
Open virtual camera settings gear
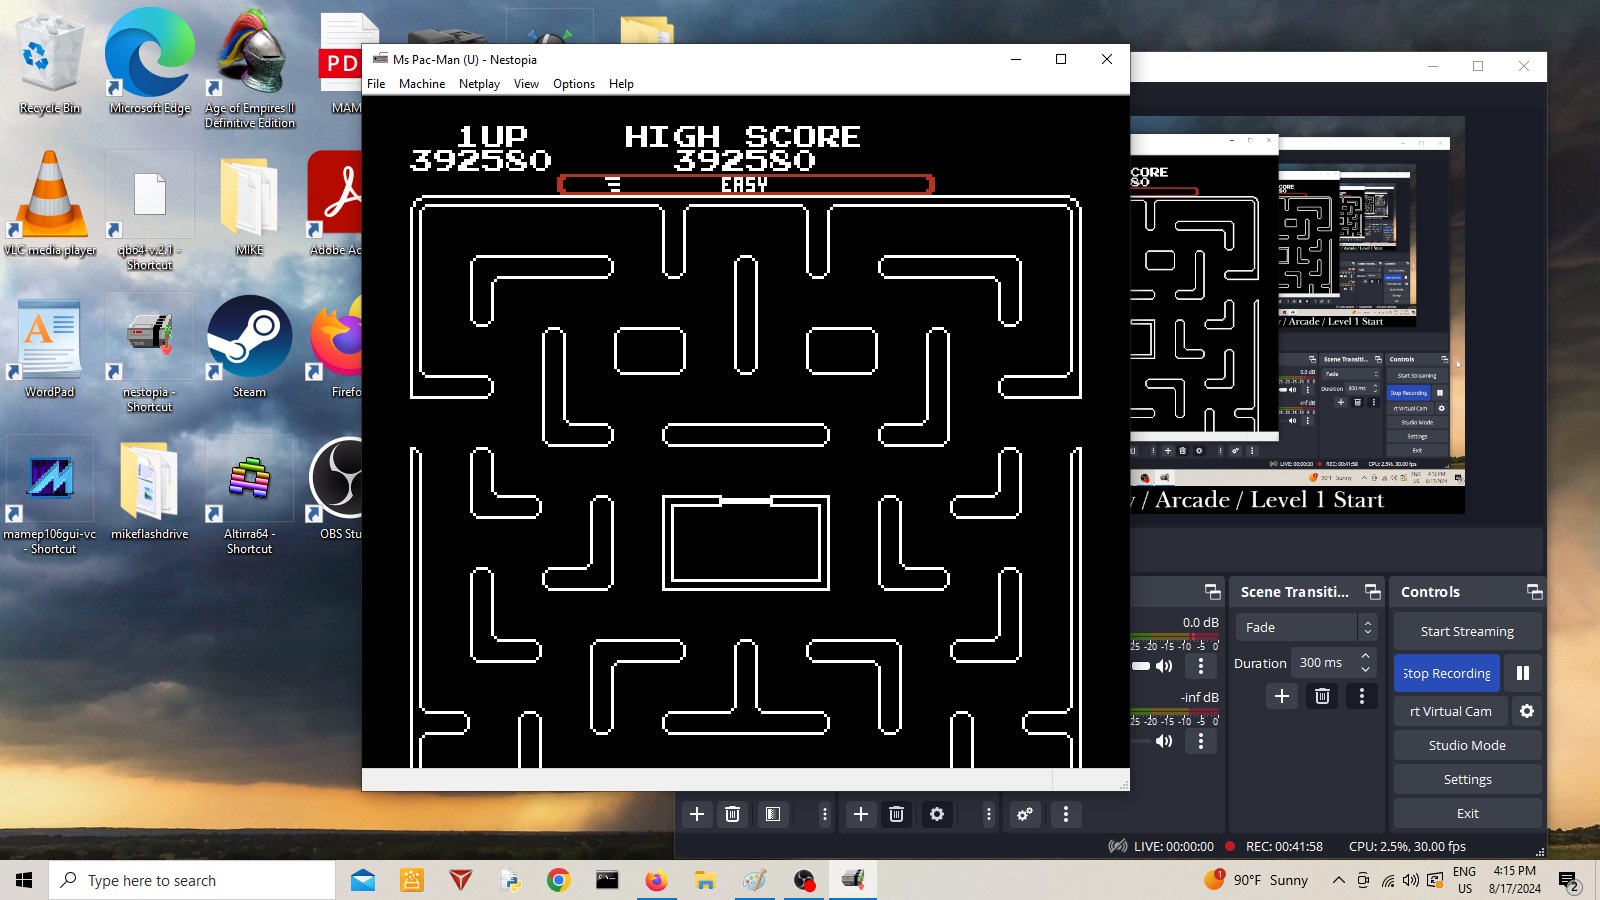point(1526,711)
